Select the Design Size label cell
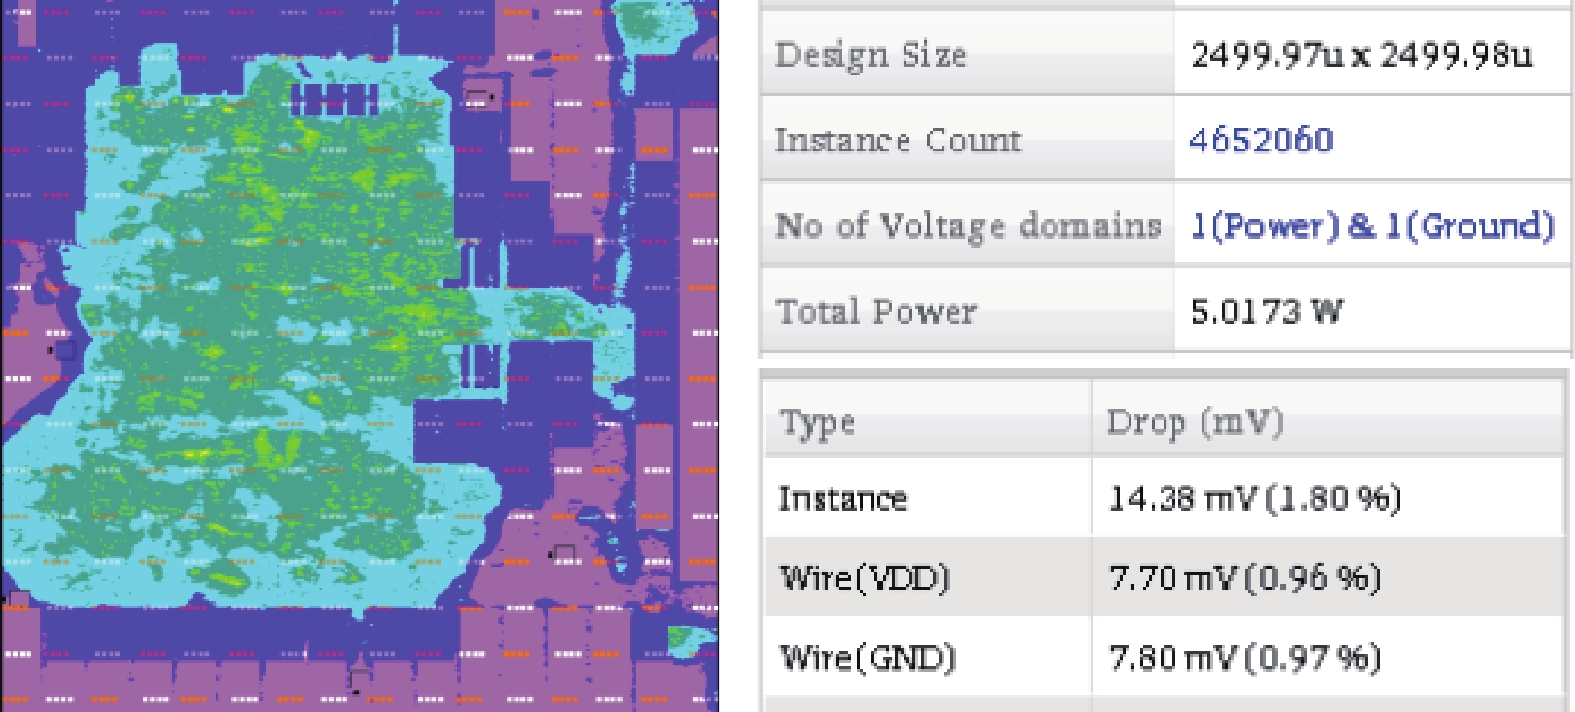Viewport: 1575px width, 712px height. pyautogui.click(x=871, y=54)
